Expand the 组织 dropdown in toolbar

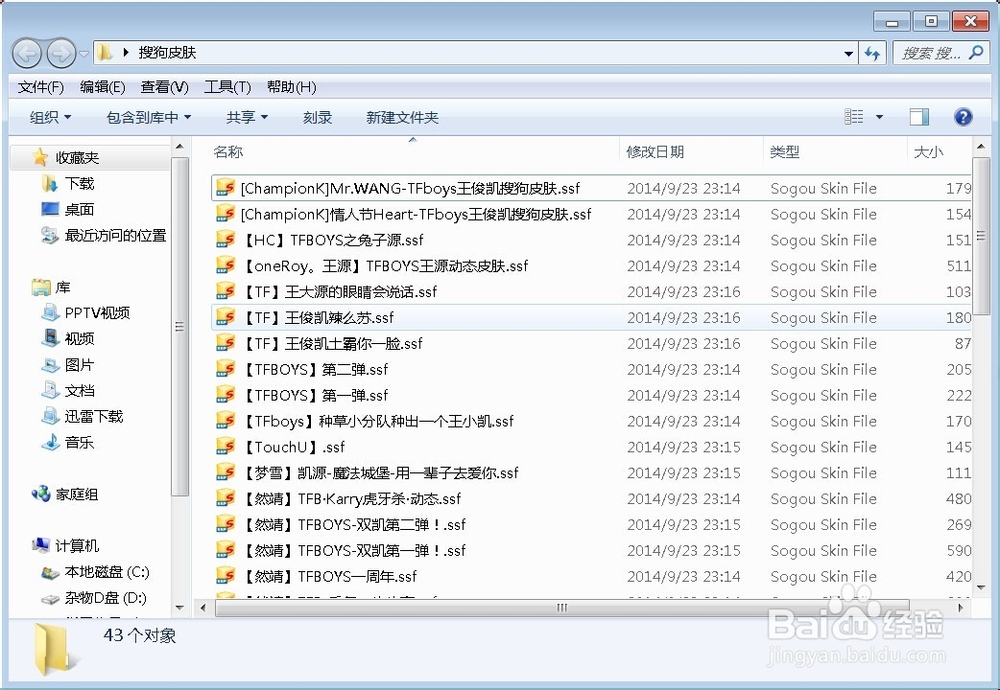pos(50,117)
